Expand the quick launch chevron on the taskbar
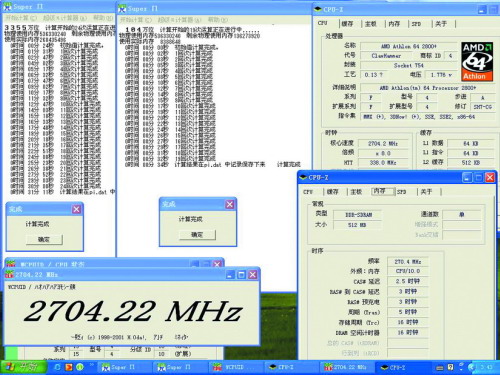500x375 pixels. coord(91,365)
